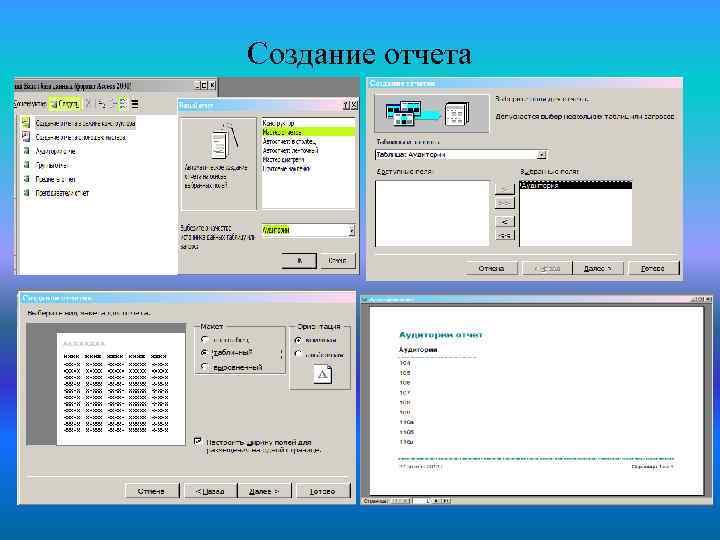The height and width of the screenshot is (540, 720).
Task: Select the 'Аудитории' report in the list
Action: [x=55, y=151]
